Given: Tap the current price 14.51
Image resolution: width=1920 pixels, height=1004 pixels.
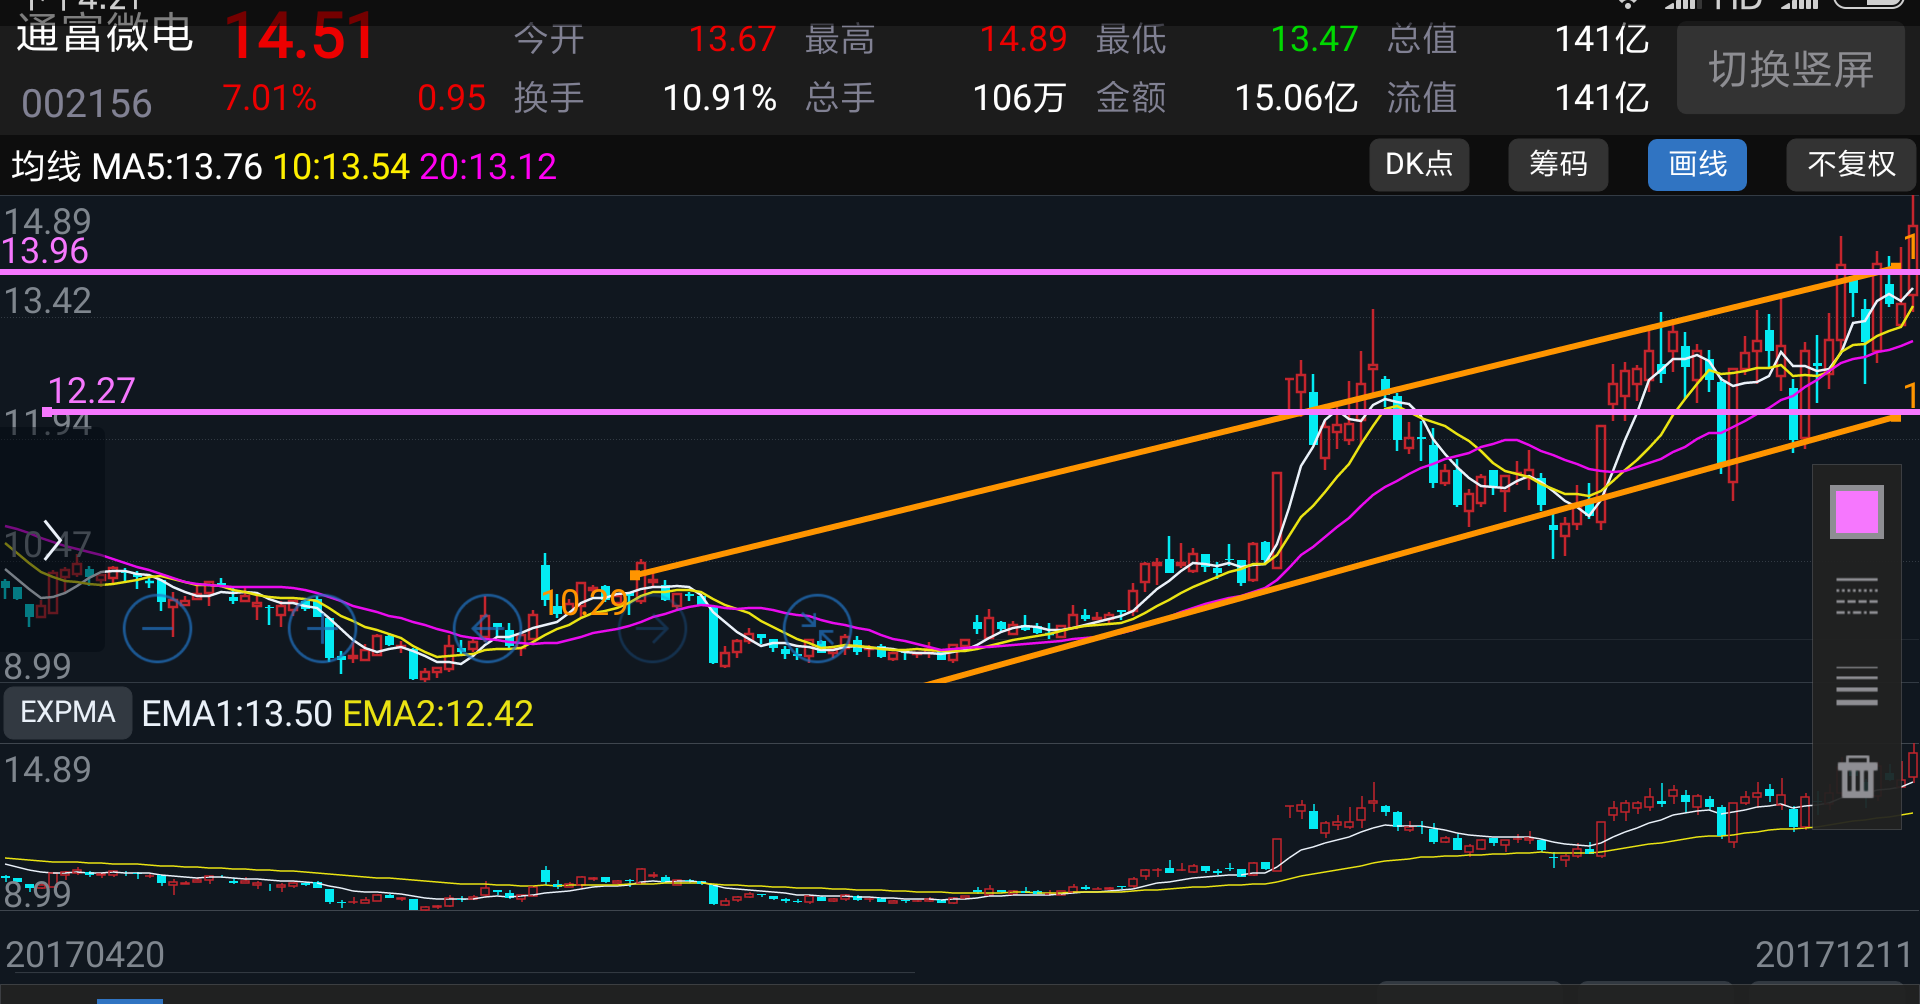Looking at the screenshot, I should (300, 36).
